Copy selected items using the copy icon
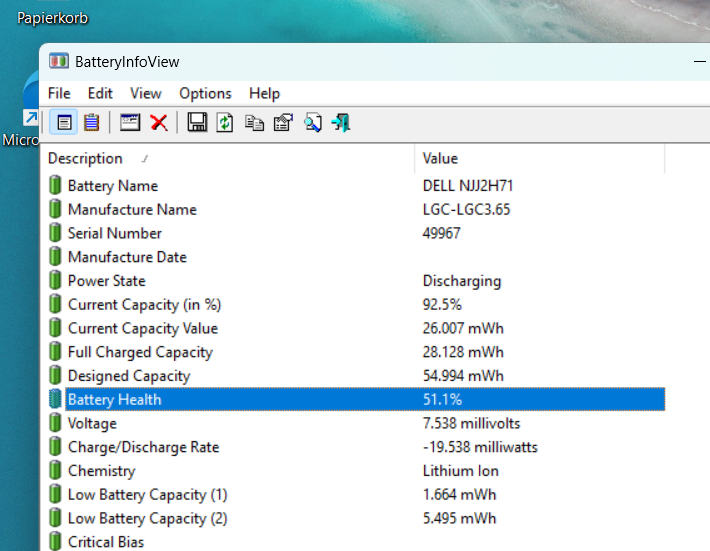This screenshot has width=710, height=551. tap(254, 123)
